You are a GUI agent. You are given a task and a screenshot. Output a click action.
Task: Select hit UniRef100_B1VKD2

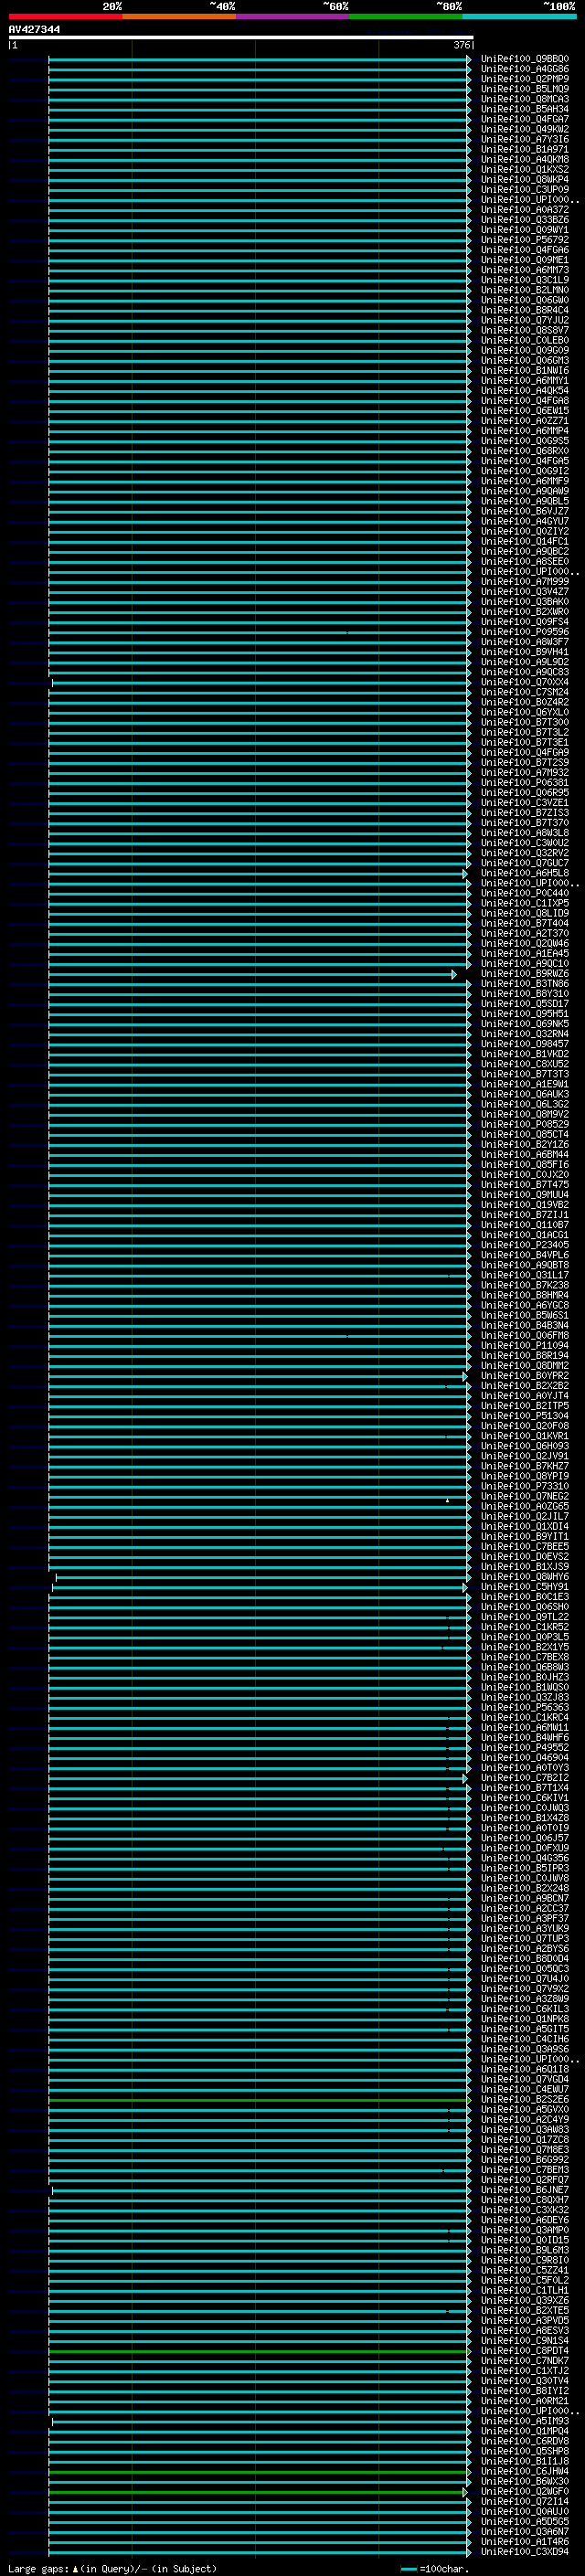pyautogui.click(x=525, y=1054)
